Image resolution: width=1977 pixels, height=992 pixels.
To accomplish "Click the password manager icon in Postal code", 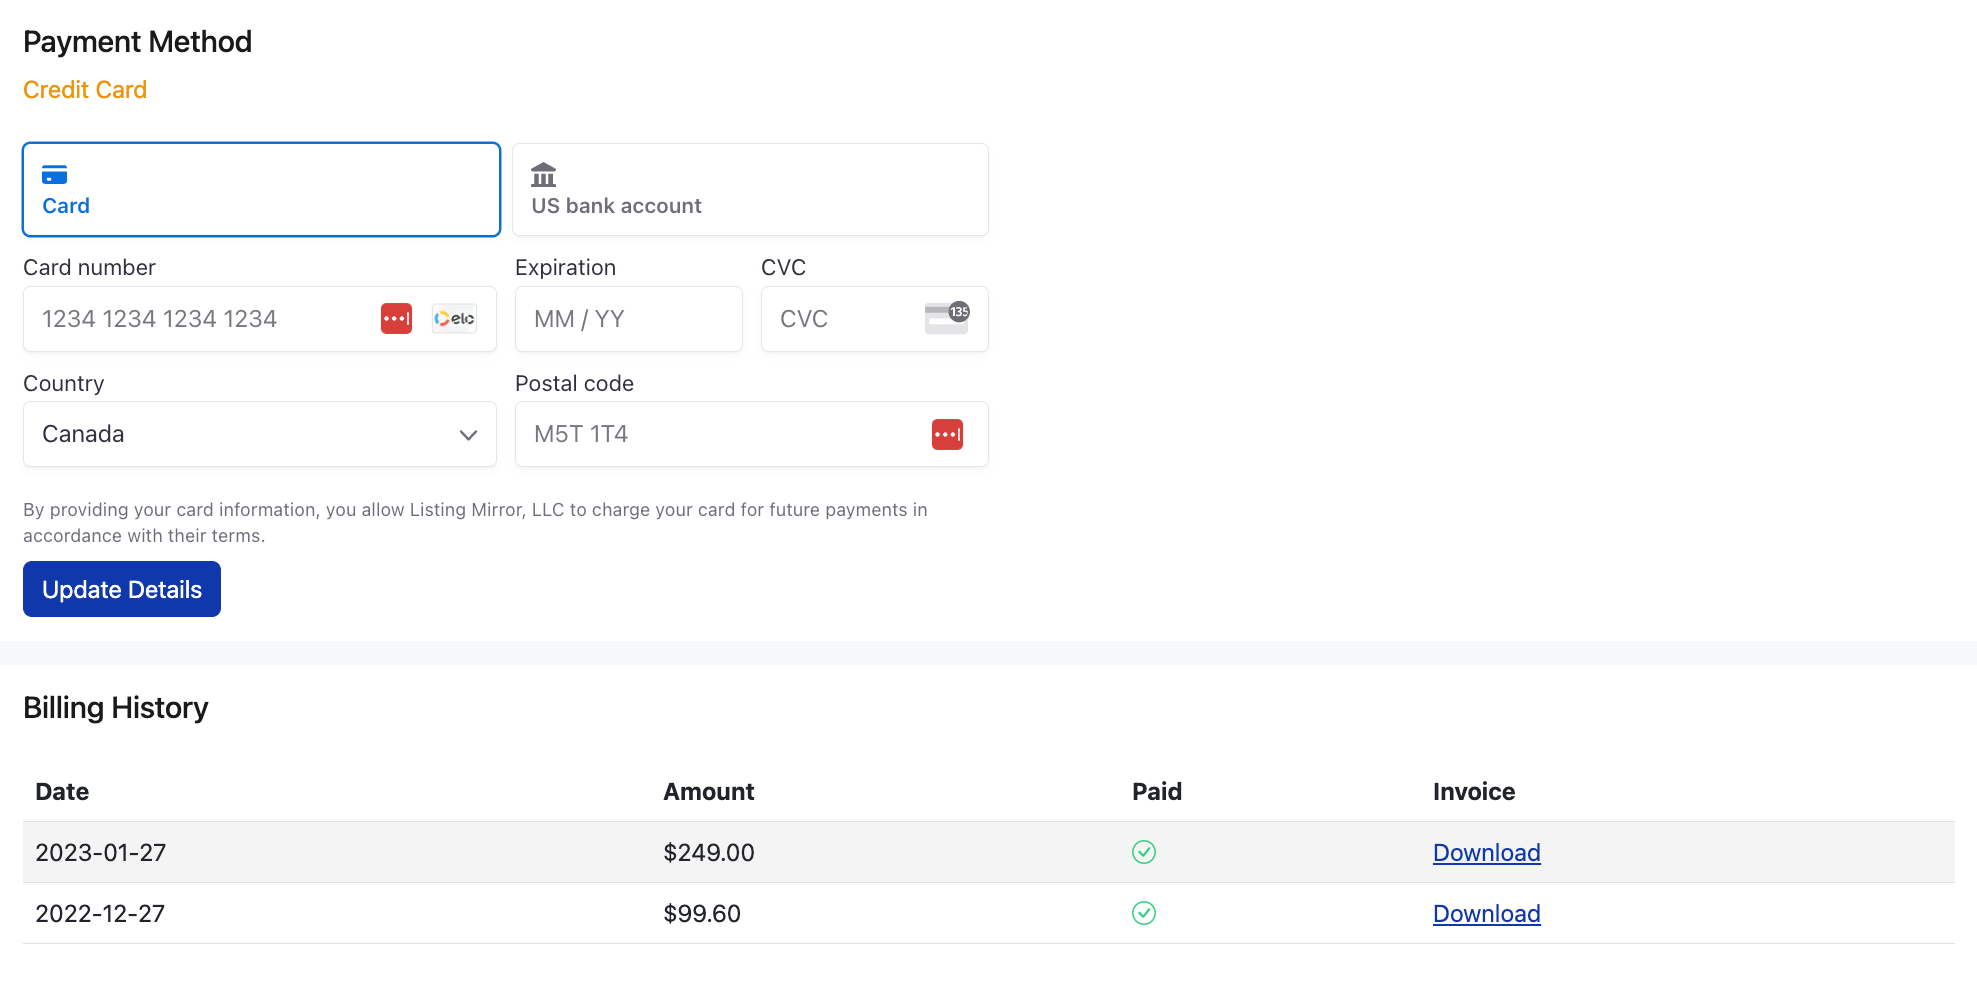I will pos(947,434).
